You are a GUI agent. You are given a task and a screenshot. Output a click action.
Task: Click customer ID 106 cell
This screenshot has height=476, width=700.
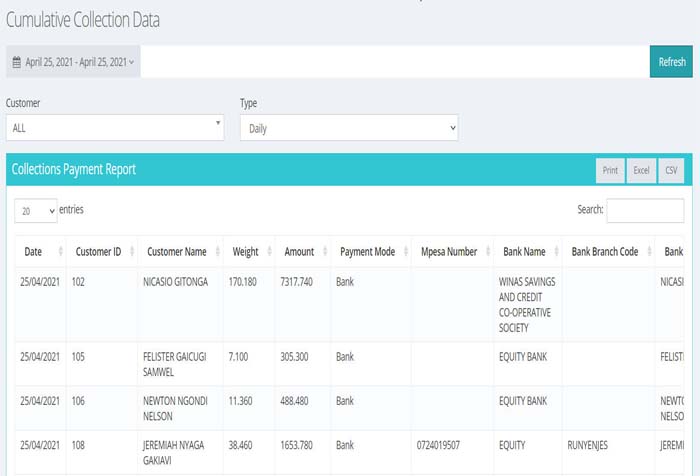point(102,408)
